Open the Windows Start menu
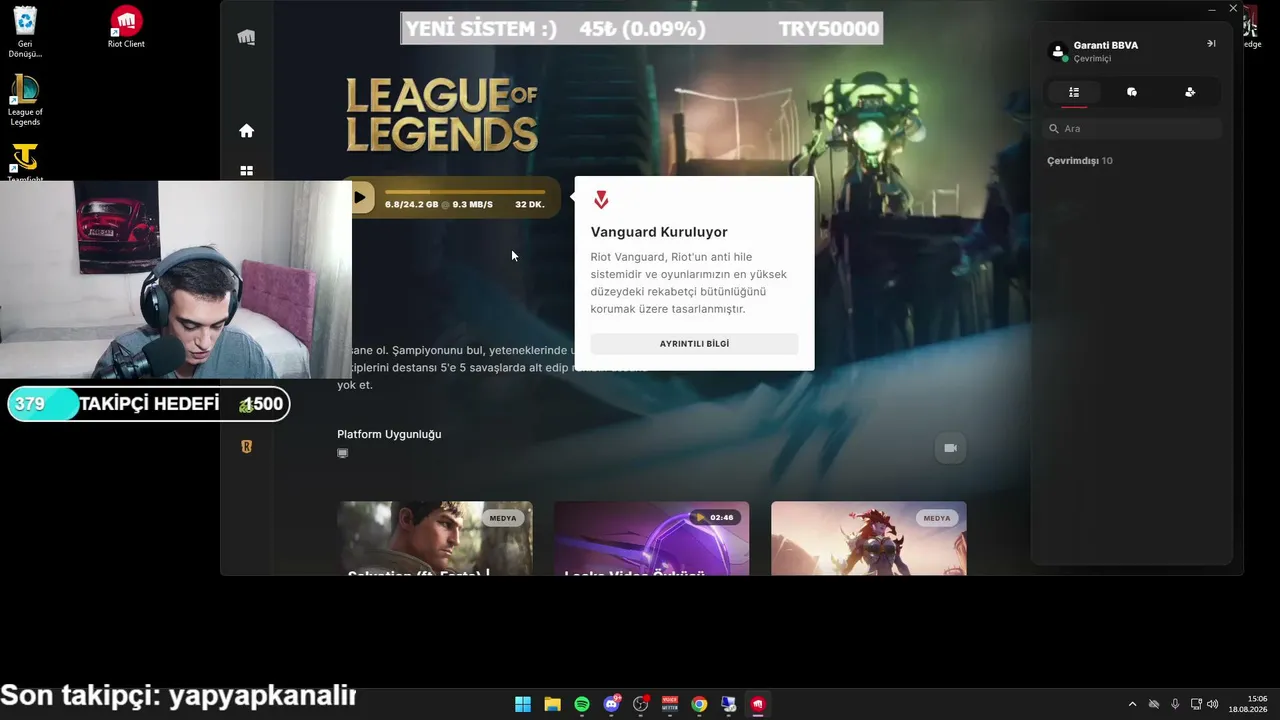This screenshot has width=1280, height=720. point(523,704)
